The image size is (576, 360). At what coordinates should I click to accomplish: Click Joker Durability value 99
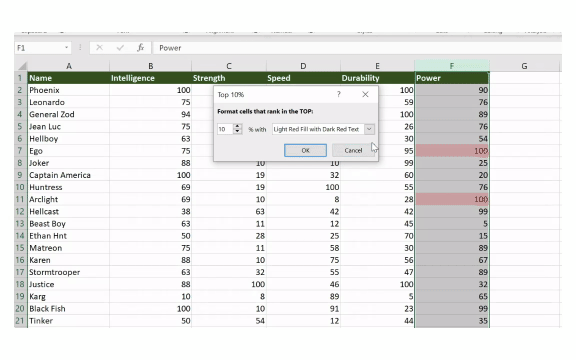(377, 163)
